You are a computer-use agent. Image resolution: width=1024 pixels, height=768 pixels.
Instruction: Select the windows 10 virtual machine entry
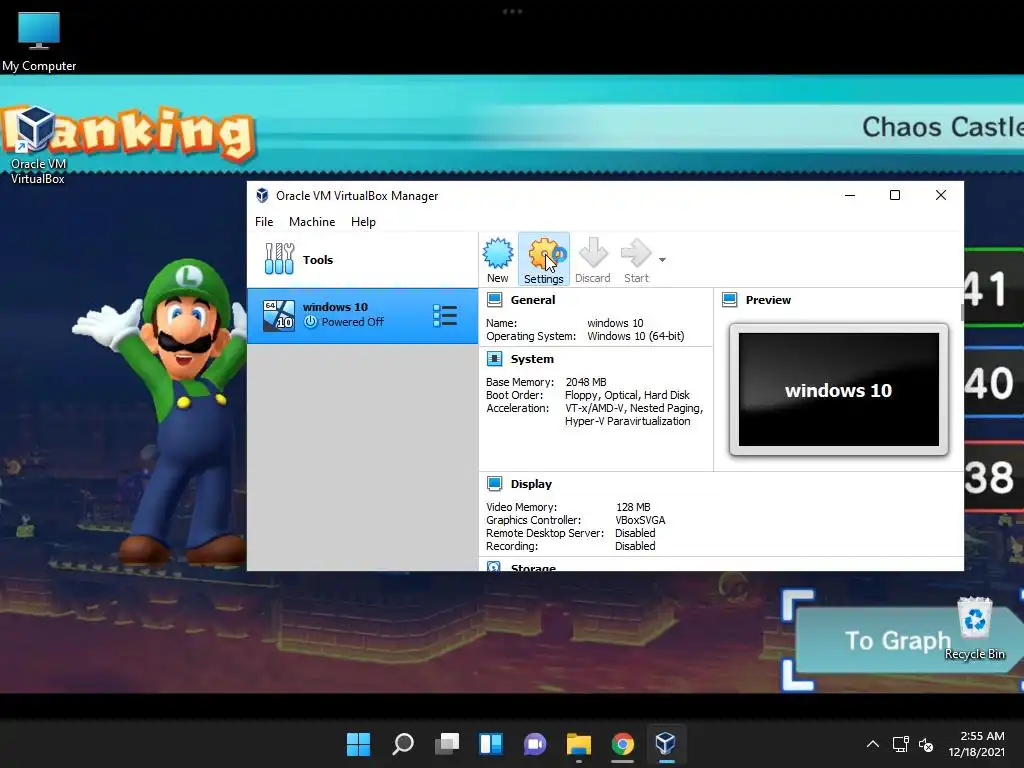(x=362, y=315)
